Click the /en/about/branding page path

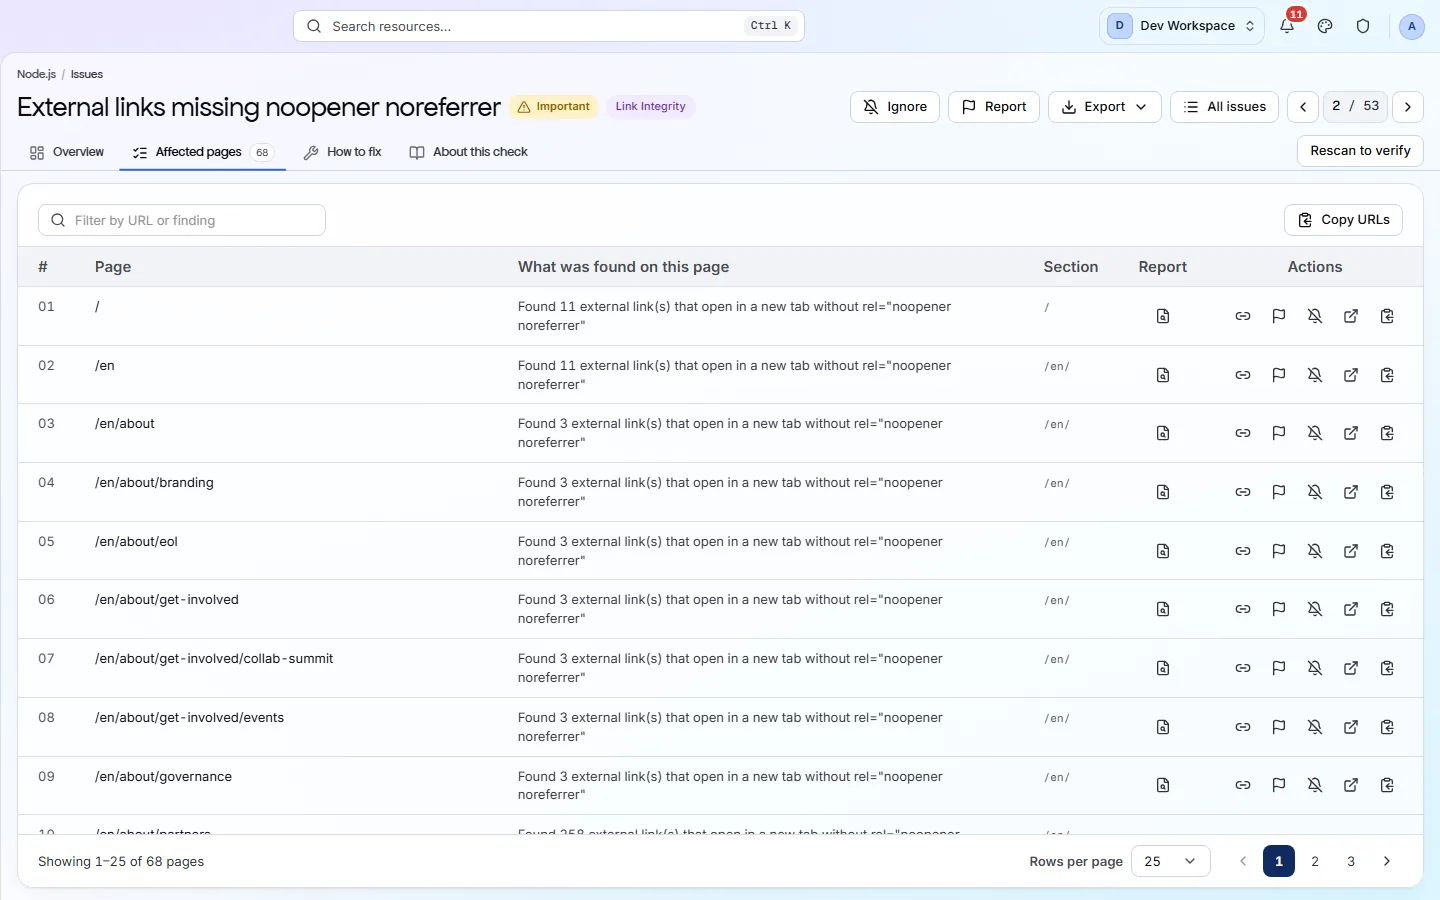[x=154, y=483]
